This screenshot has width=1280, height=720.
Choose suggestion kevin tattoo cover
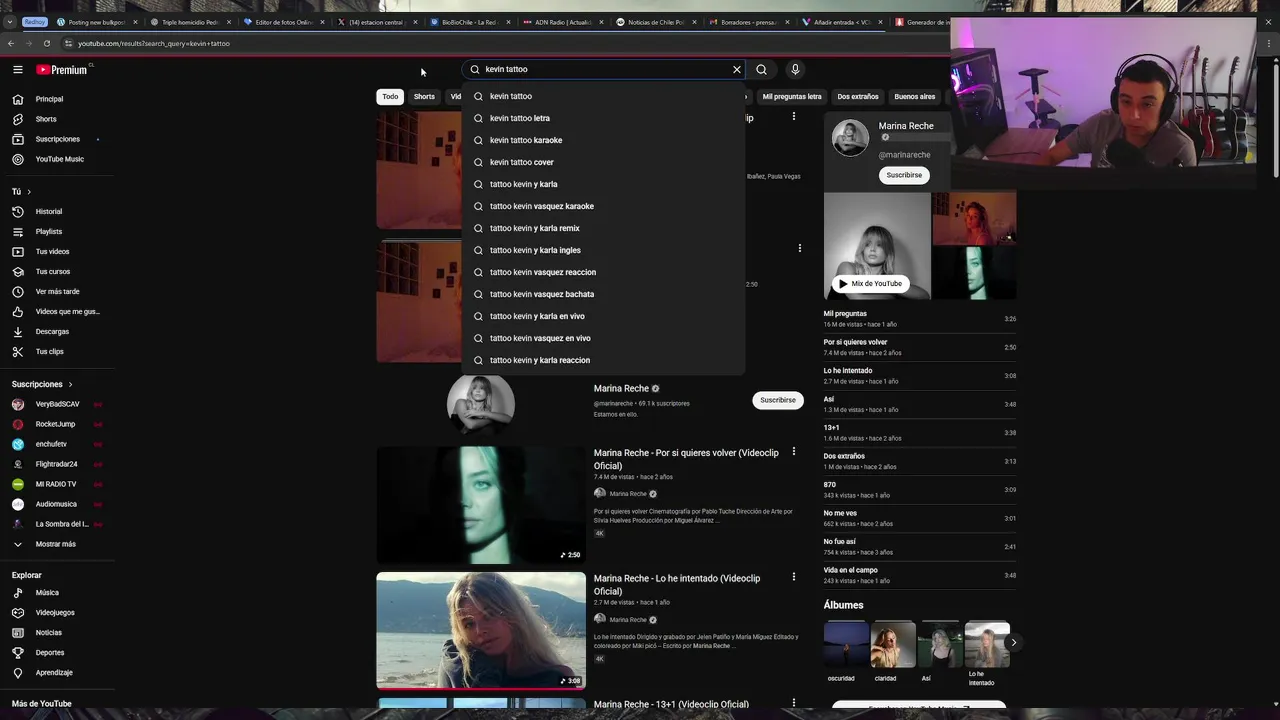(x=603, y=162)
